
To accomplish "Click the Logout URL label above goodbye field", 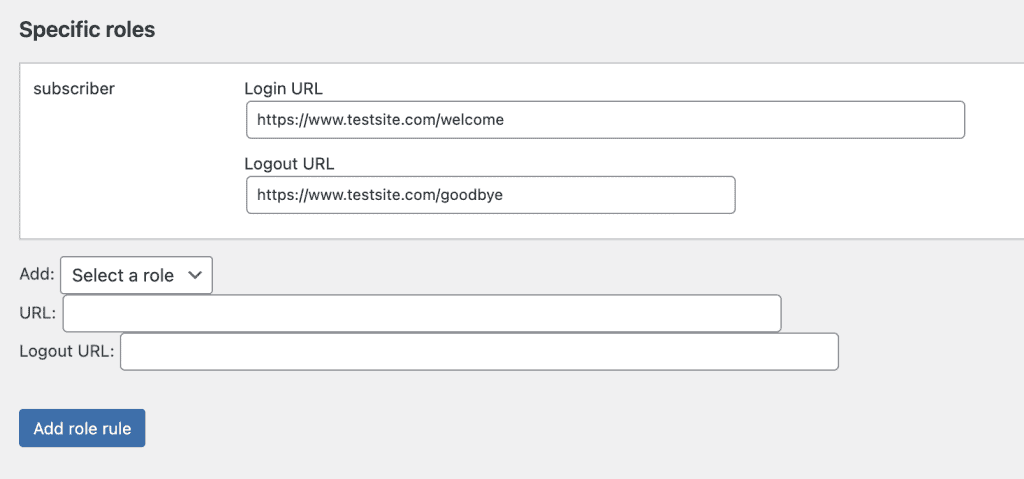I will (x=289, y=164).
